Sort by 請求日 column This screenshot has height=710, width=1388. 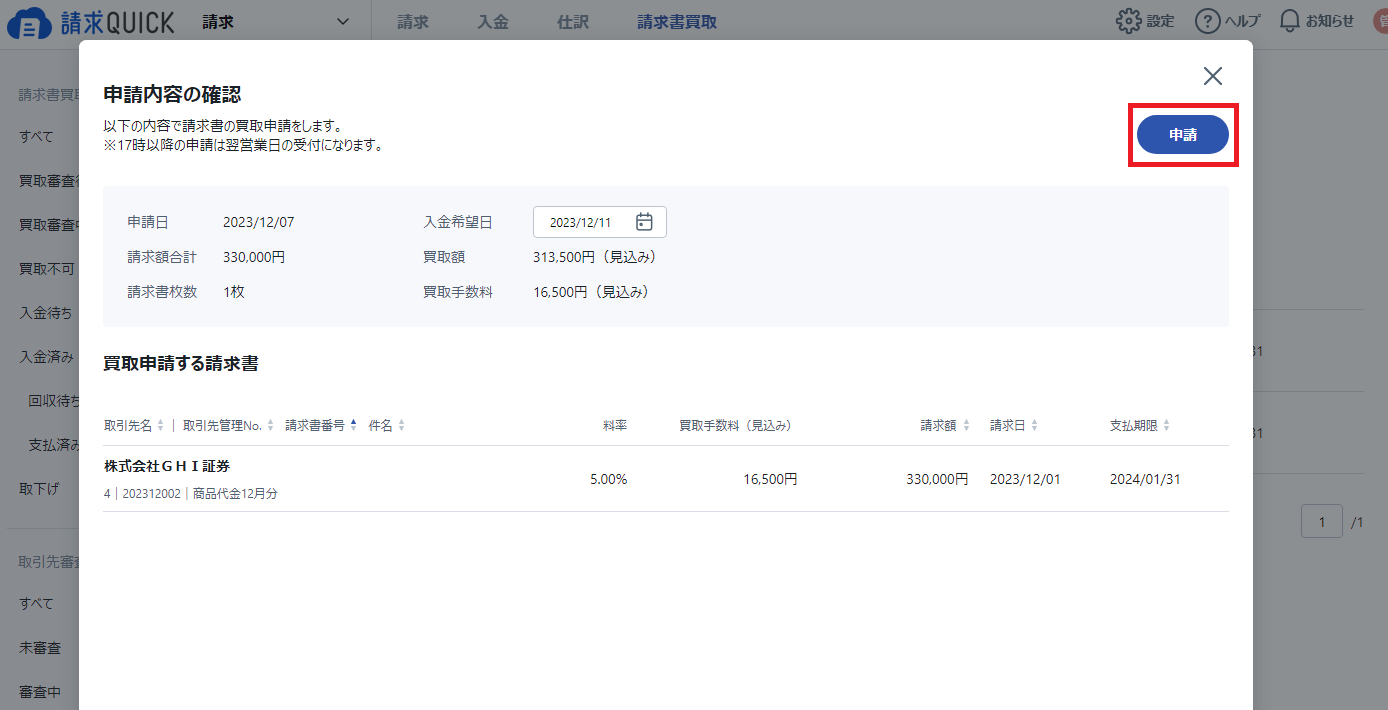1014,425
